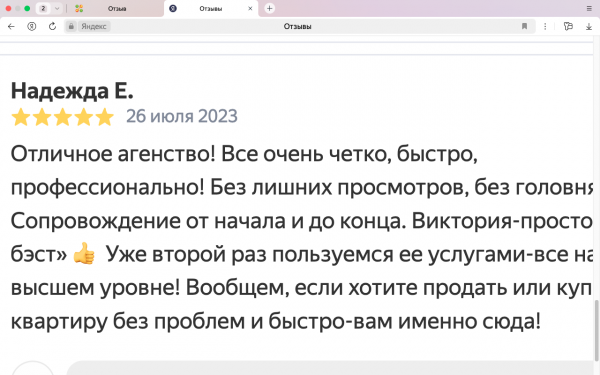Click the lock site security icon
The width and height of the screenshot is (600, 375).
tap(71, 26)
